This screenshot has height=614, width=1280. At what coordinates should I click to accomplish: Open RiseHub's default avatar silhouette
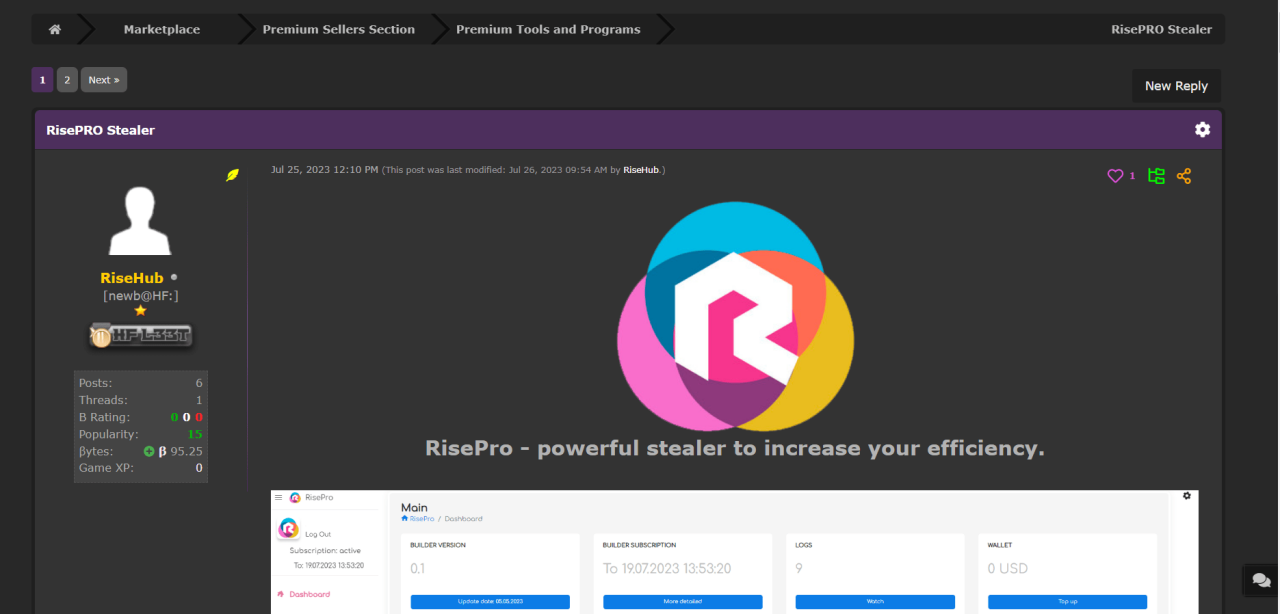[140, 222]
